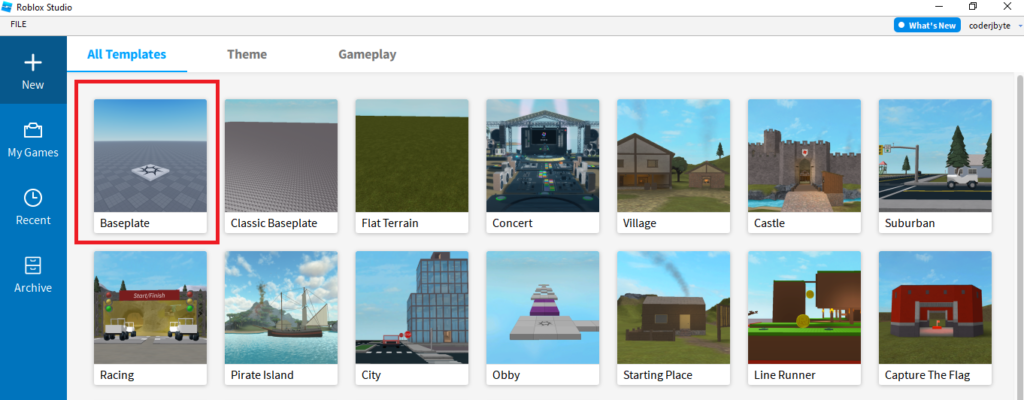The height and width of the screenshot is (400, 1024).
Task: Select the Racing template thumbnail
Action: pos(150,308)
